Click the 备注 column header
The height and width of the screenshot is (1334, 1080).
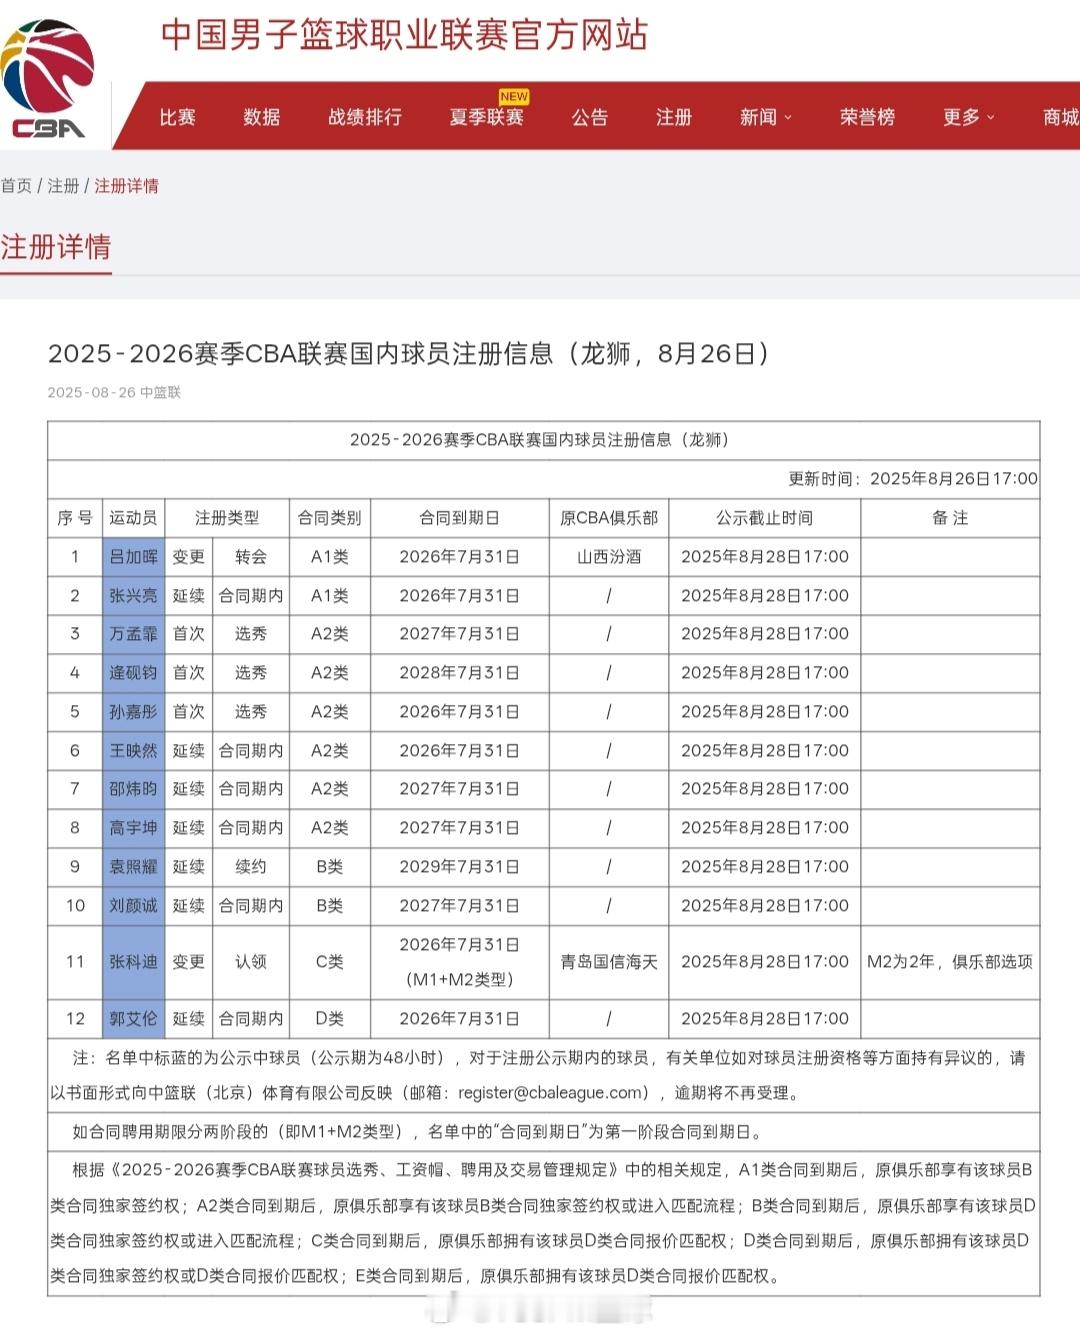[x=950, y=518]
